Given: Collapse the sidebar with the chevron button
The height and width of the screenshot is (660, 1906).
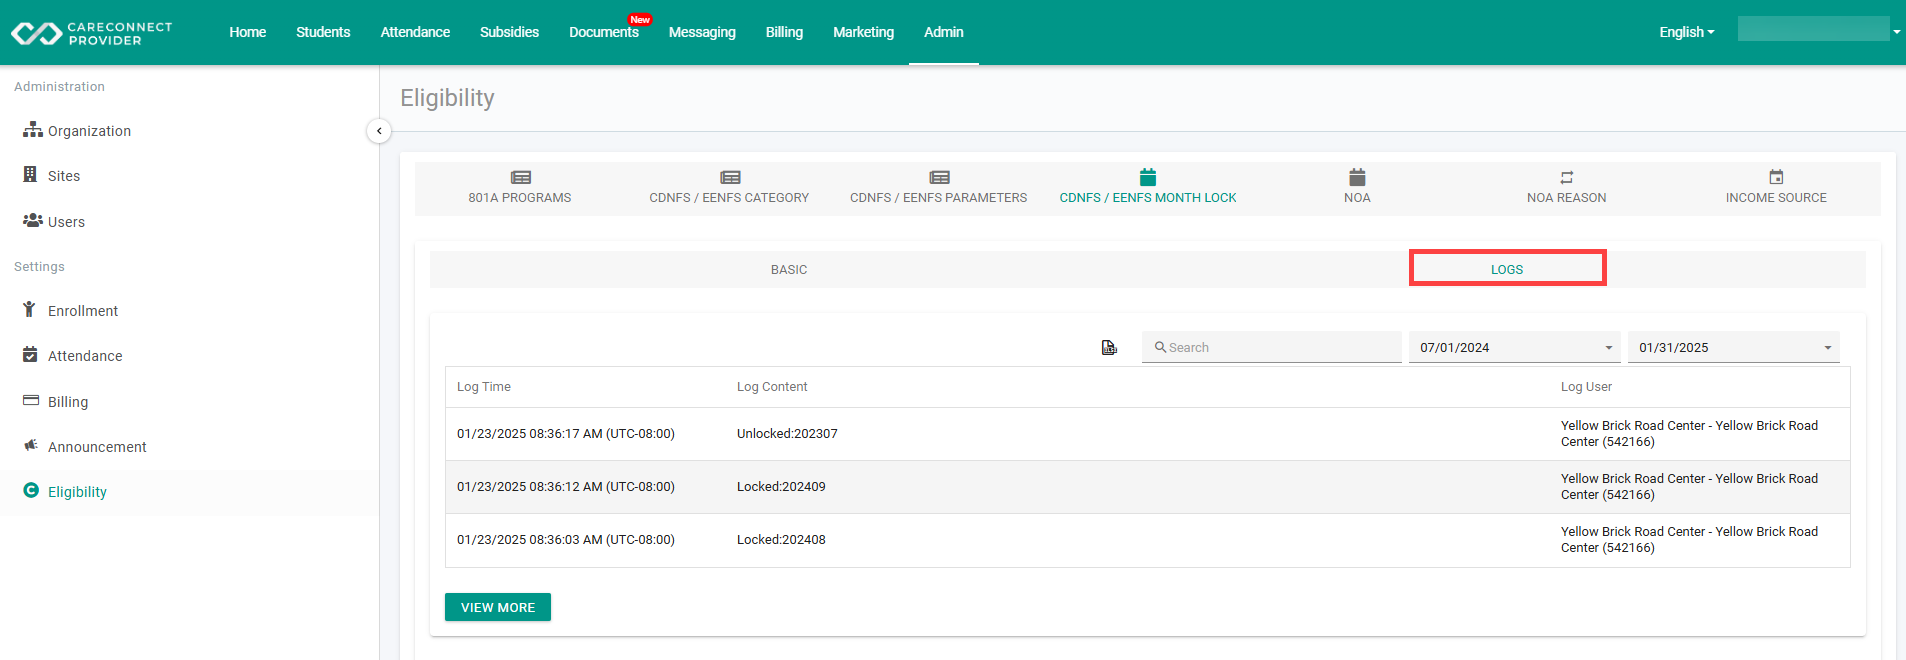Looking at the screenshot, I should tap(379, 131).
